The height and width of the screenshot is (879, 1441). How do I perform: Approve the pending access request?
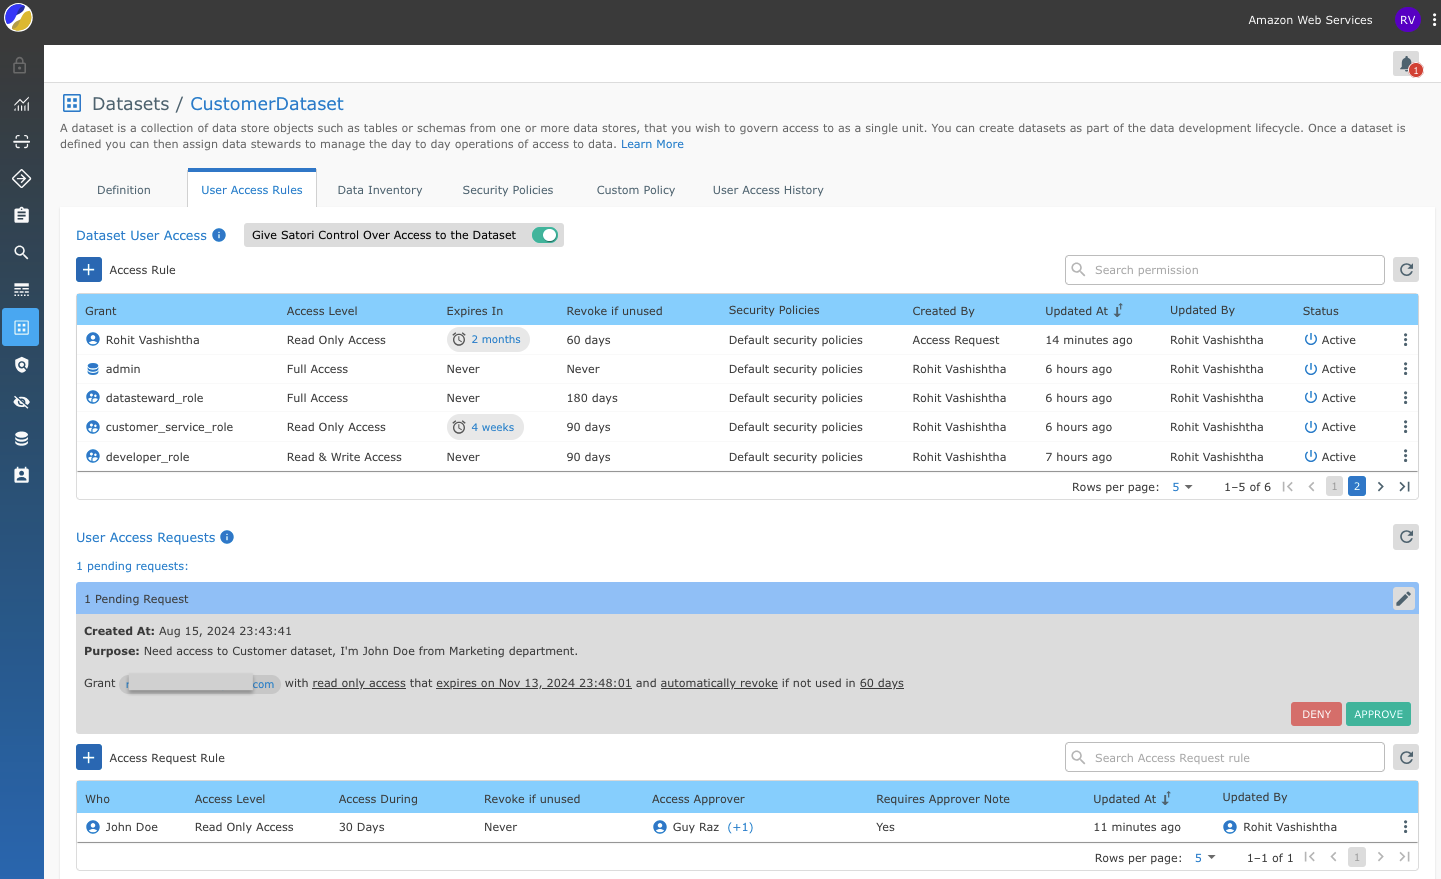1378,714
